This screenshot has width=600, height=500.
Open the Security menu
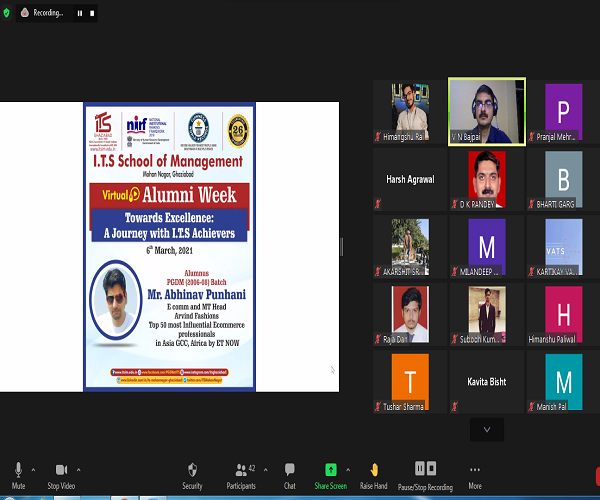[x=192, y=476]
